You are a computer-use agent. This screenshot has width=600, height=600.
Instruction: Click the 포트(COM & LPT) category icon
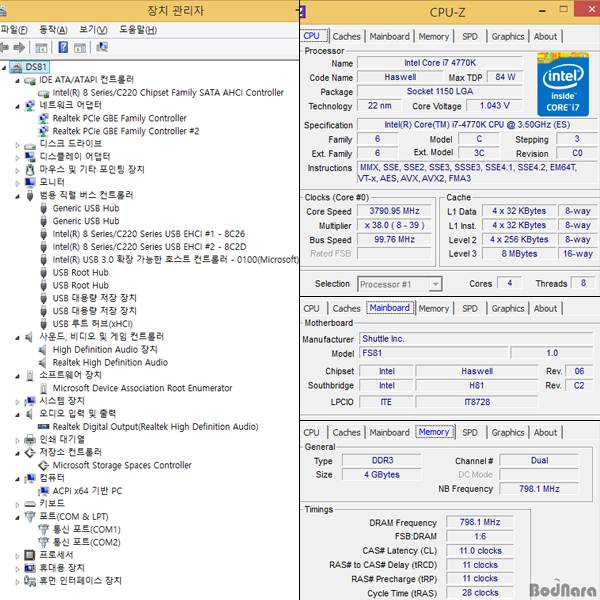(30, 517)
